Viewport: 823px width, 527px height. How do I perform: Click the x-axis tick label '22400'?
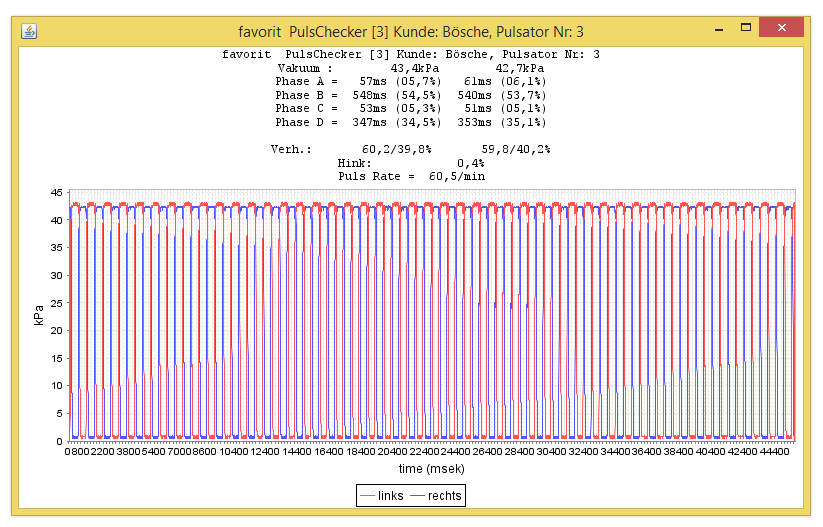[424, 451]
